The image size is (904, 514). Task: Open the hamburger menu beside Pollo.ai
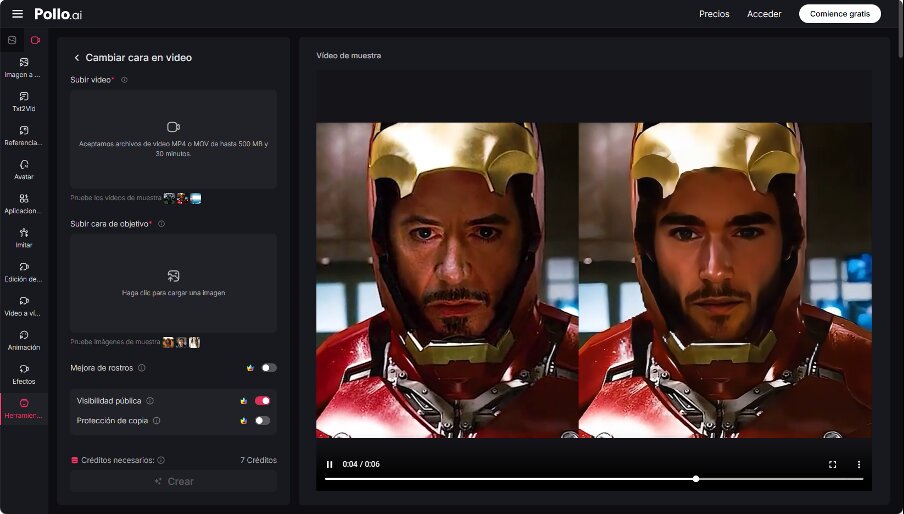(17, 14)
